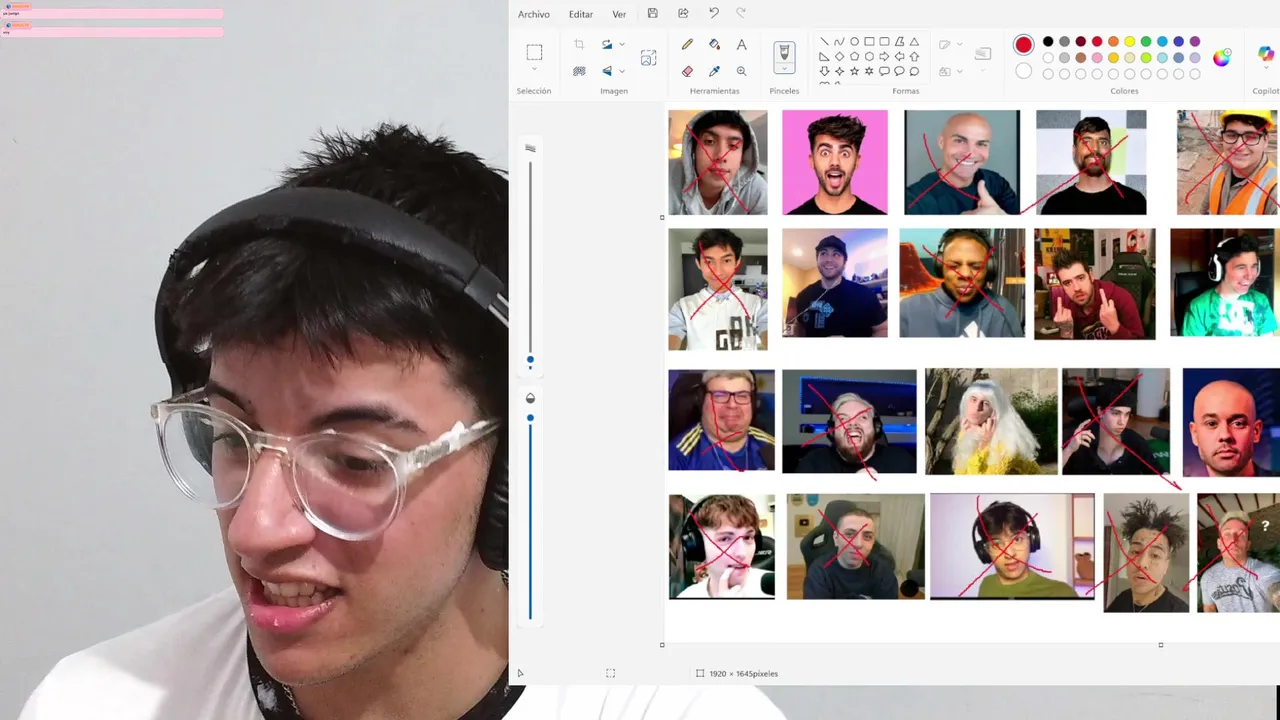Pick the purple color swatch

(x=1195, y=42)
